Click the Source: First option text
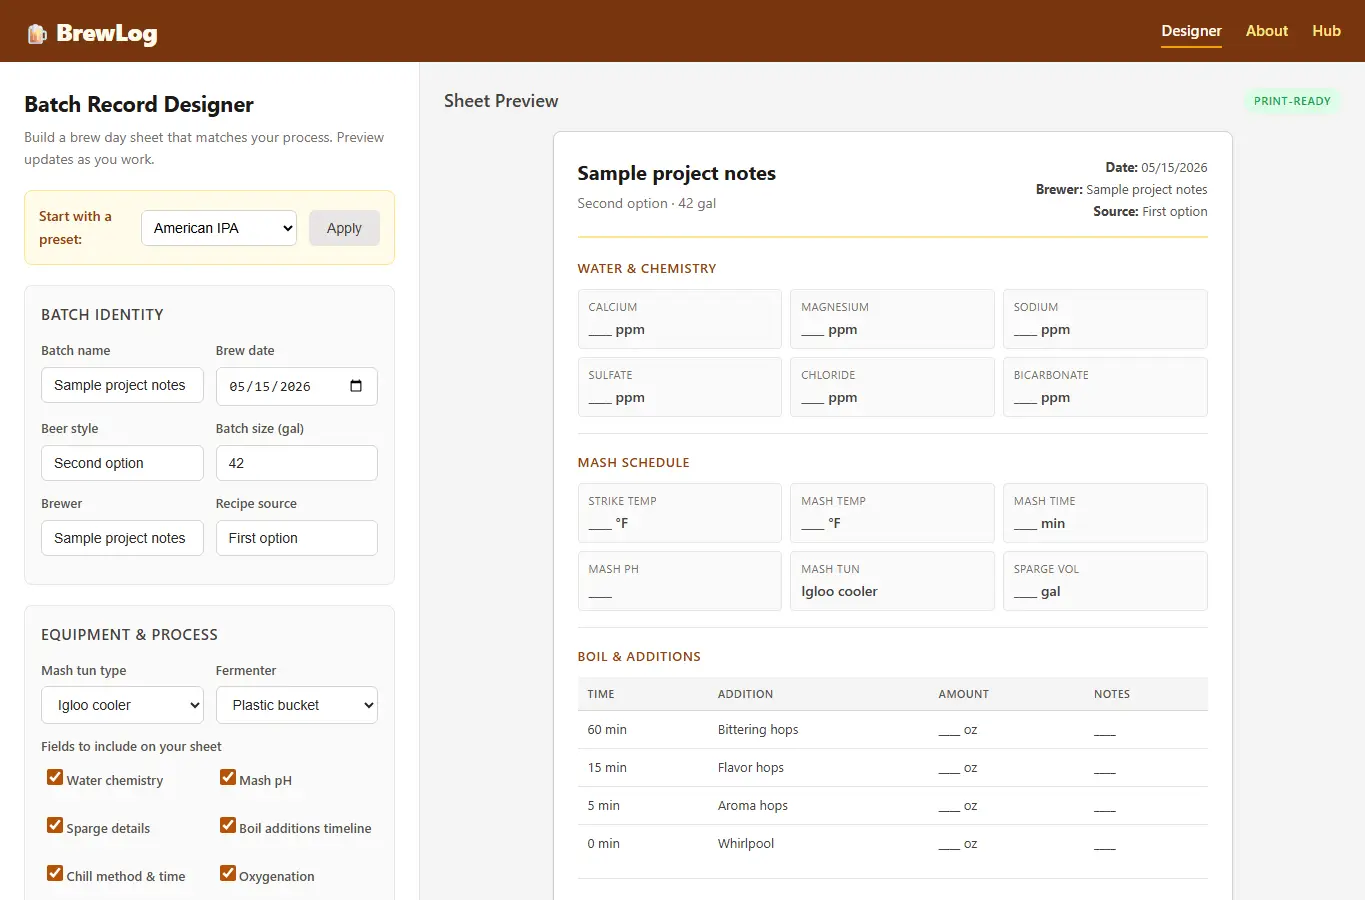 pos(1150,212)
